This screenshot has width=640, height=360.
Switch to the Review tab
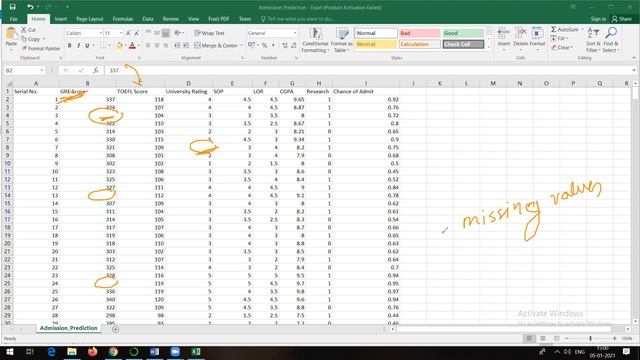pyautogui.click(x=171, y=19)
